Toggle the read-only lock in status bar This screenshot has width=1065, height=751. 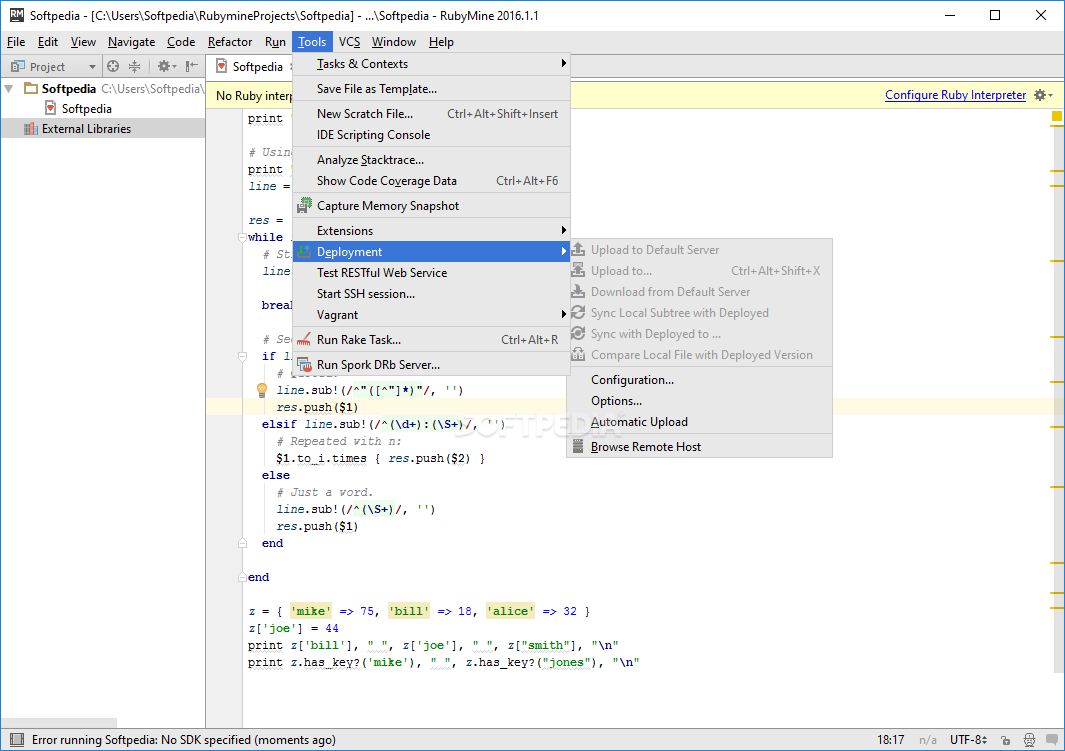(x=1005, y=739)
